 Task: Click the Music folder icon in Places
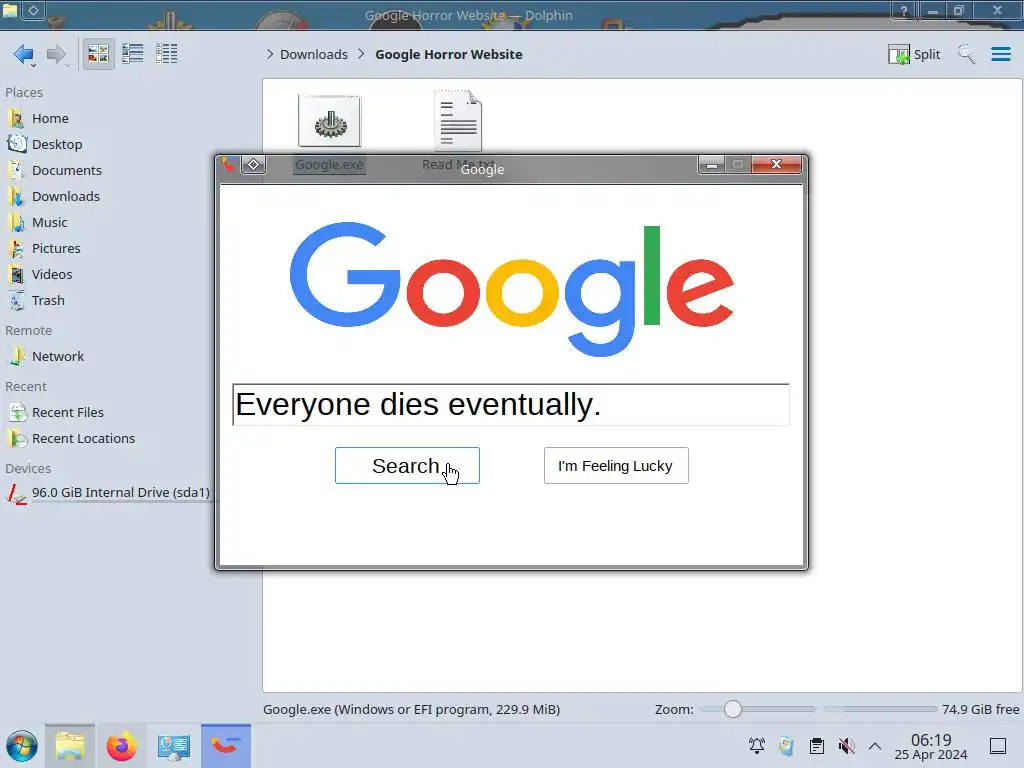(16, 223)
